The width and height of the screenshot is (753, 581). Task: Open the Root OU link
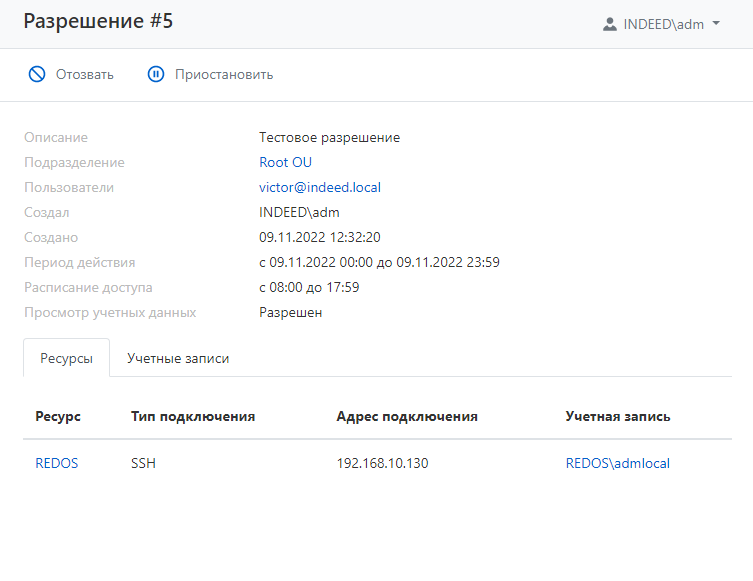[285, 162]
